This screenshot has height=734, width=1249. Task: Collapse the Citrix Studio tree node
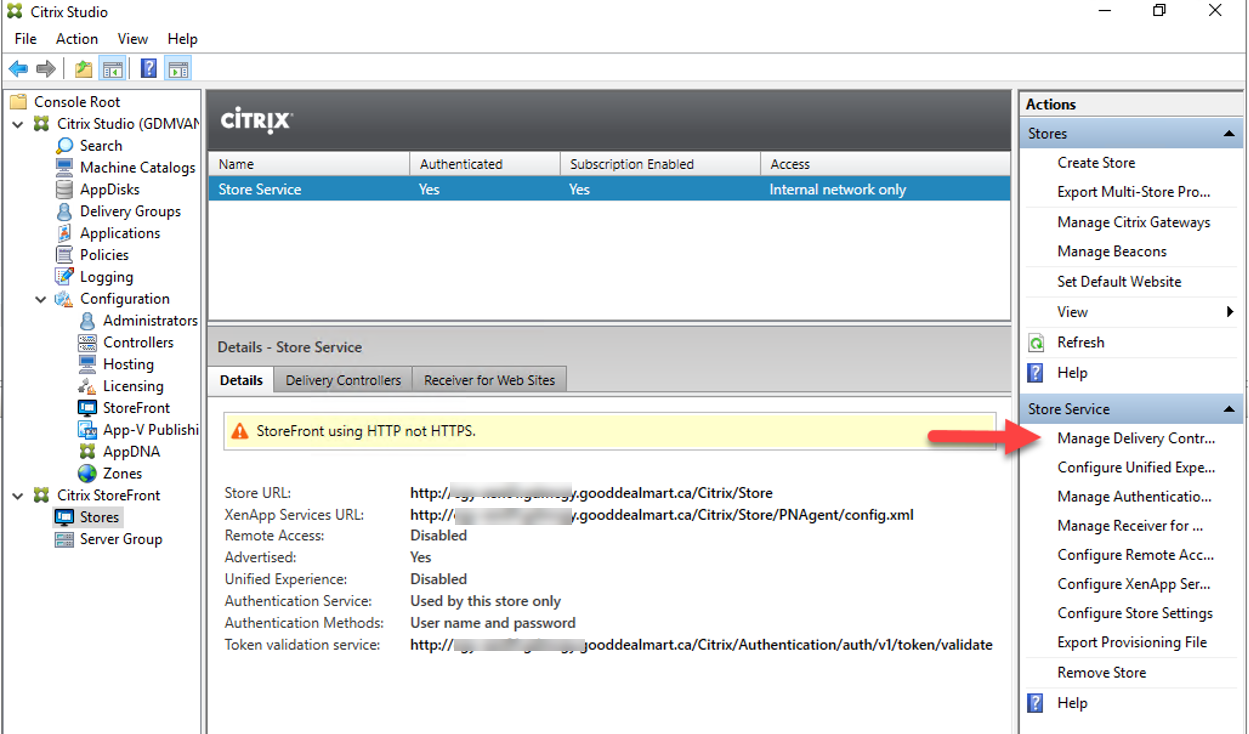coord(18,124)
